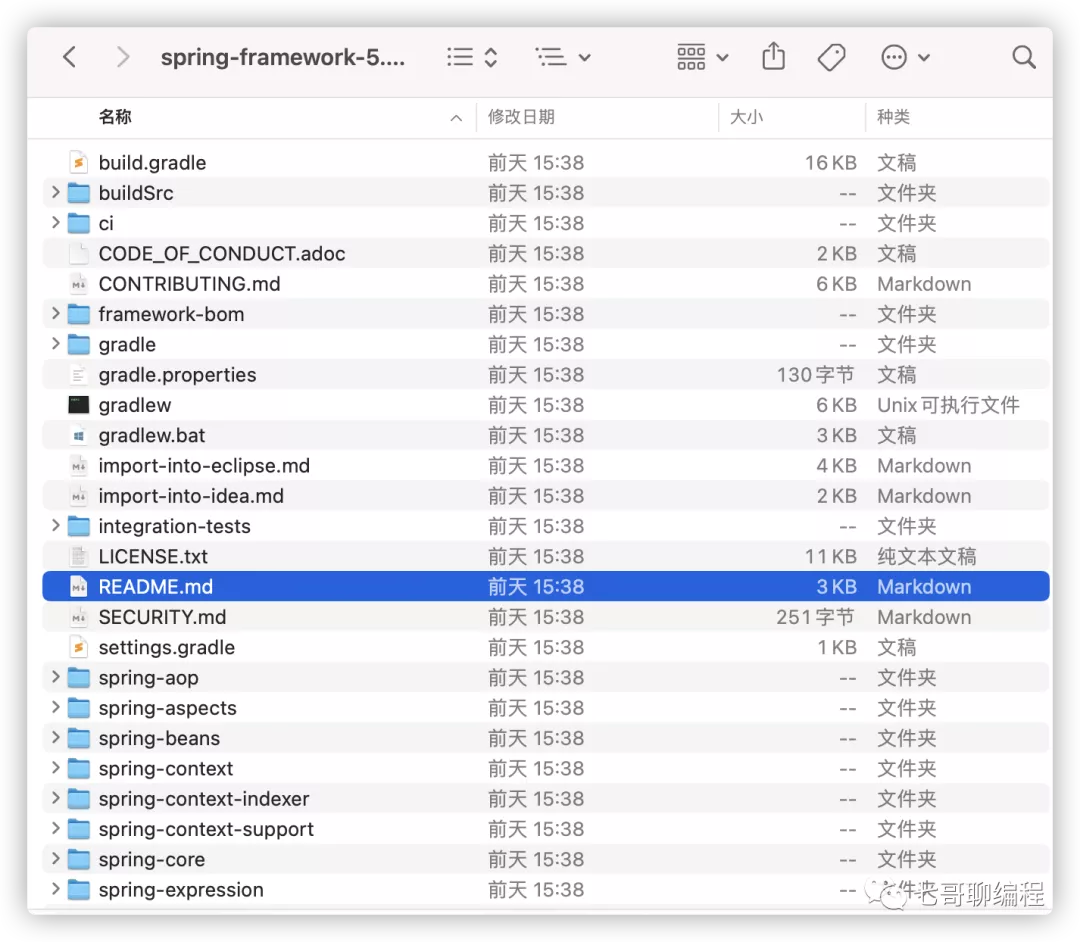Select the integration-tests folder icon
Image resolution: width=1080 pixels, height=942 pixels.
(x=79, y=526)
